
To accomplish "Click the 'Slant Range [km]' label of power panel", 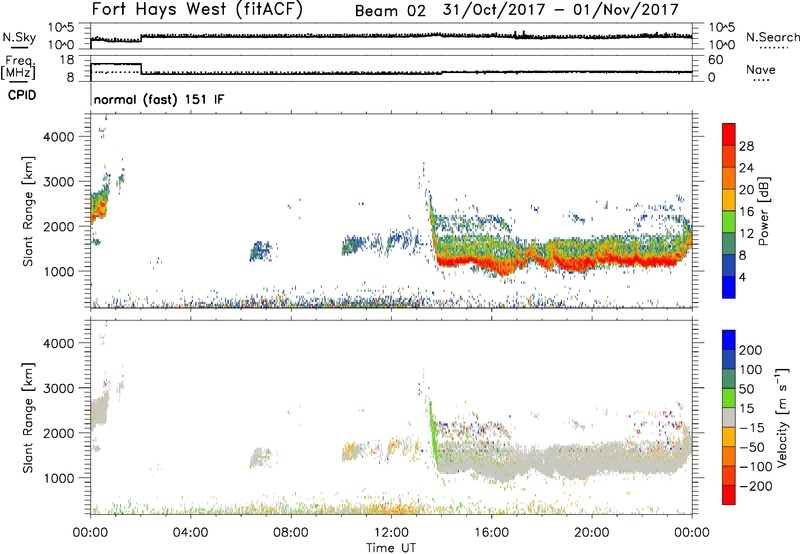I will point(28,211).
